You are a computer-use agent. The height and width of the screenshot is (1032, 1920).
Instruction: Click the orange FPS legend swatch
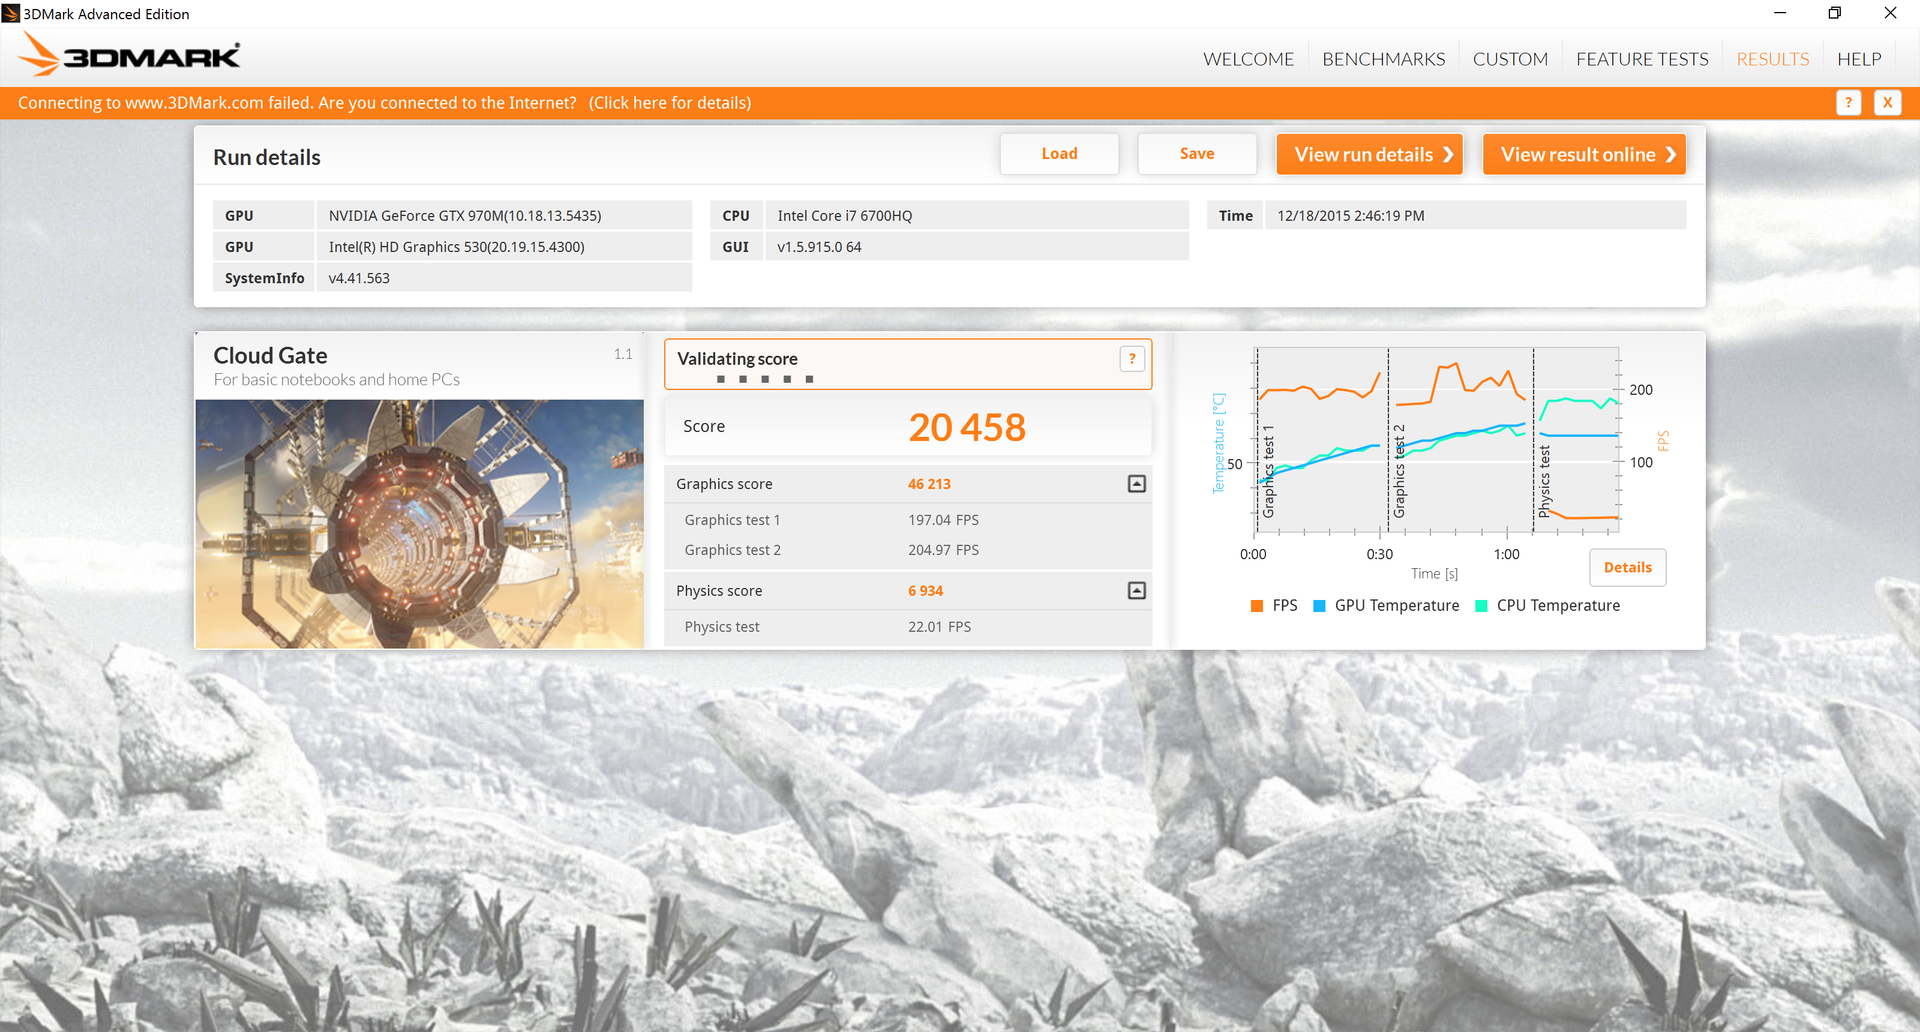(1257, 606)
